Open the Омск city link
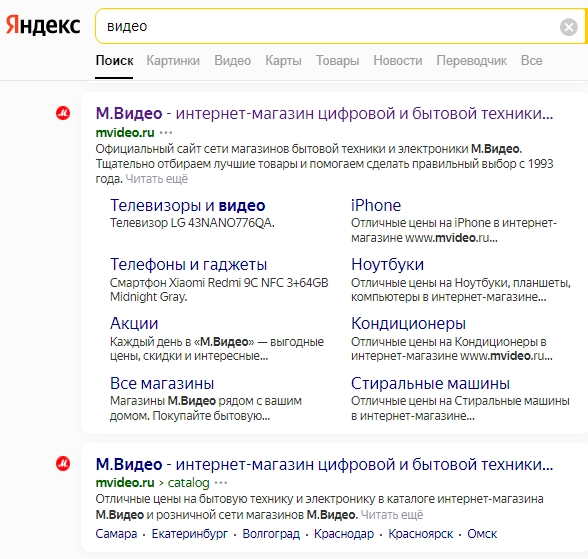The height and width of the screenshot is (559, 588). 482,534
